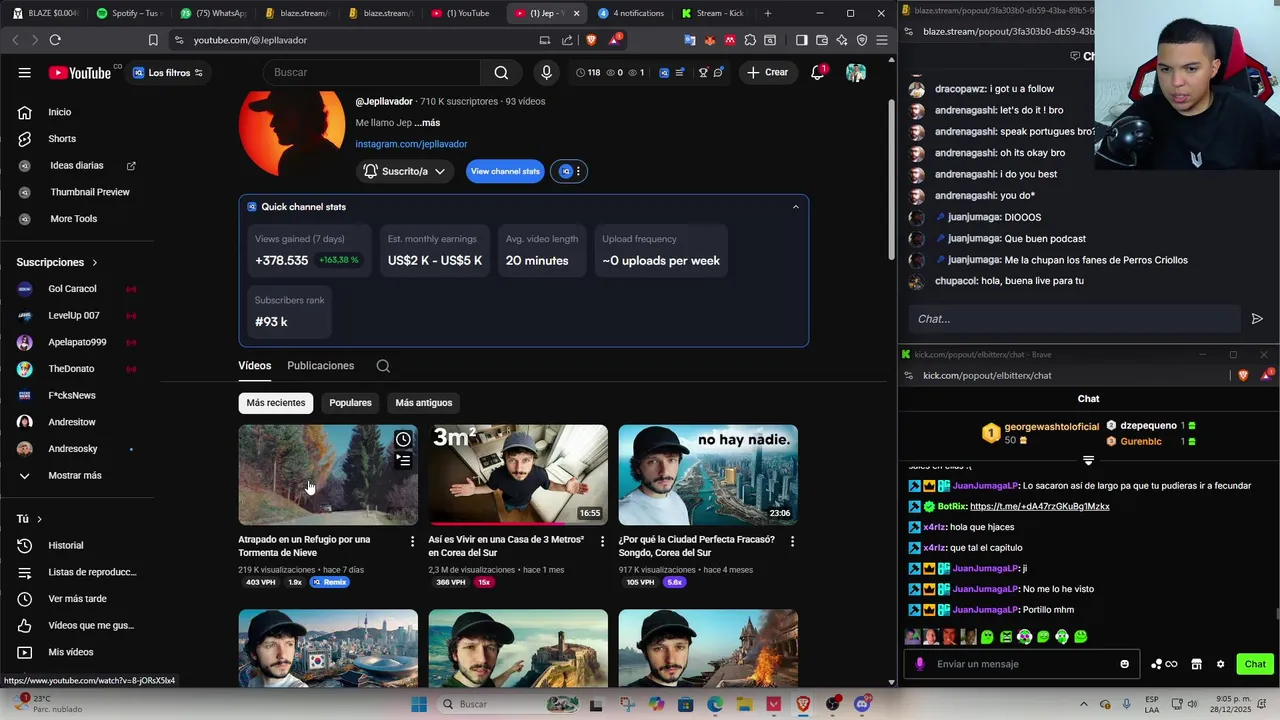Open YouTube notifications bell
The width and height of the screenshot is (1280, 720).
(817, 72)
